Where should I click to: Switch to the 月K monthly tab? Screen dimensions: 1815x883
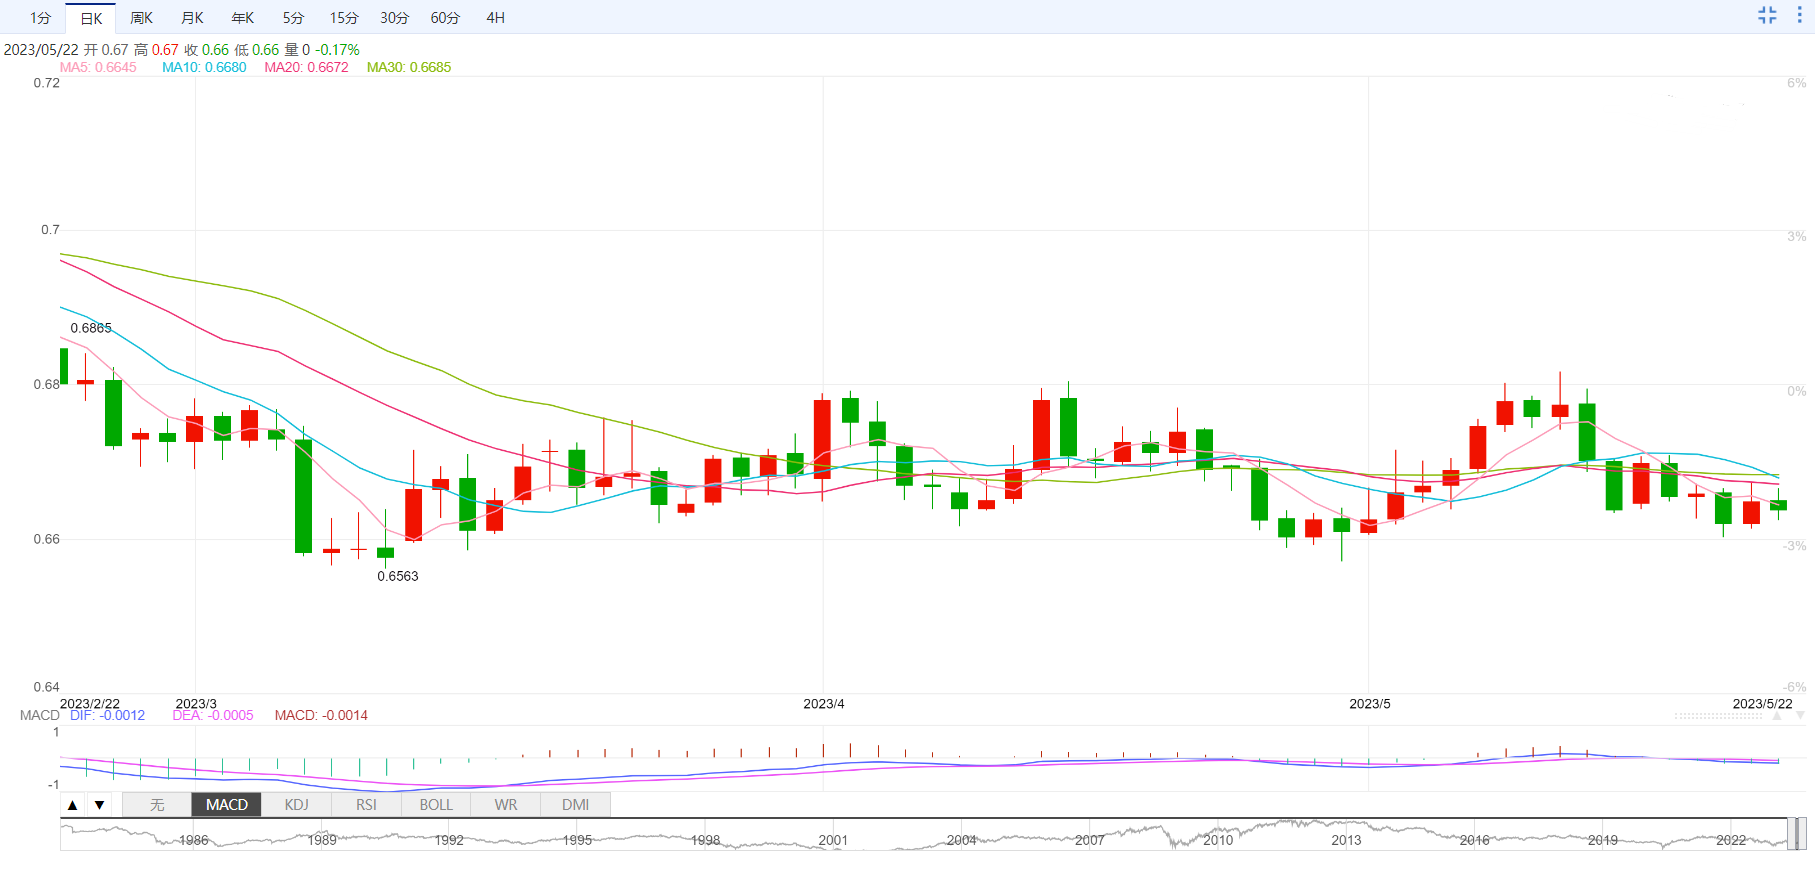[x=192, y=18]
